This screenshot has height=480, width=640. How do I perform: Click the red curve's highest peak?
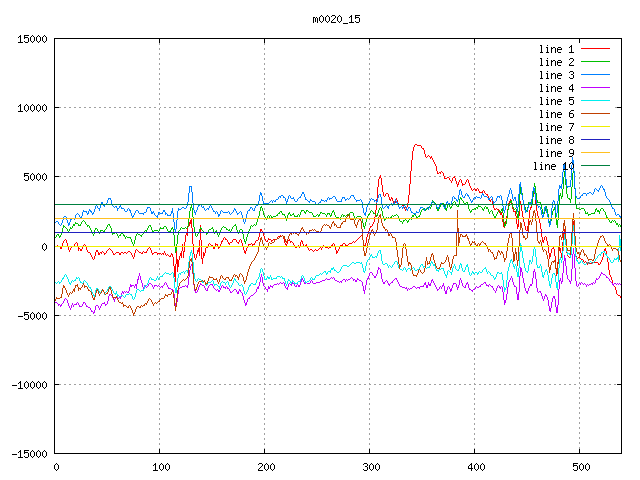[x=417, y=144]
